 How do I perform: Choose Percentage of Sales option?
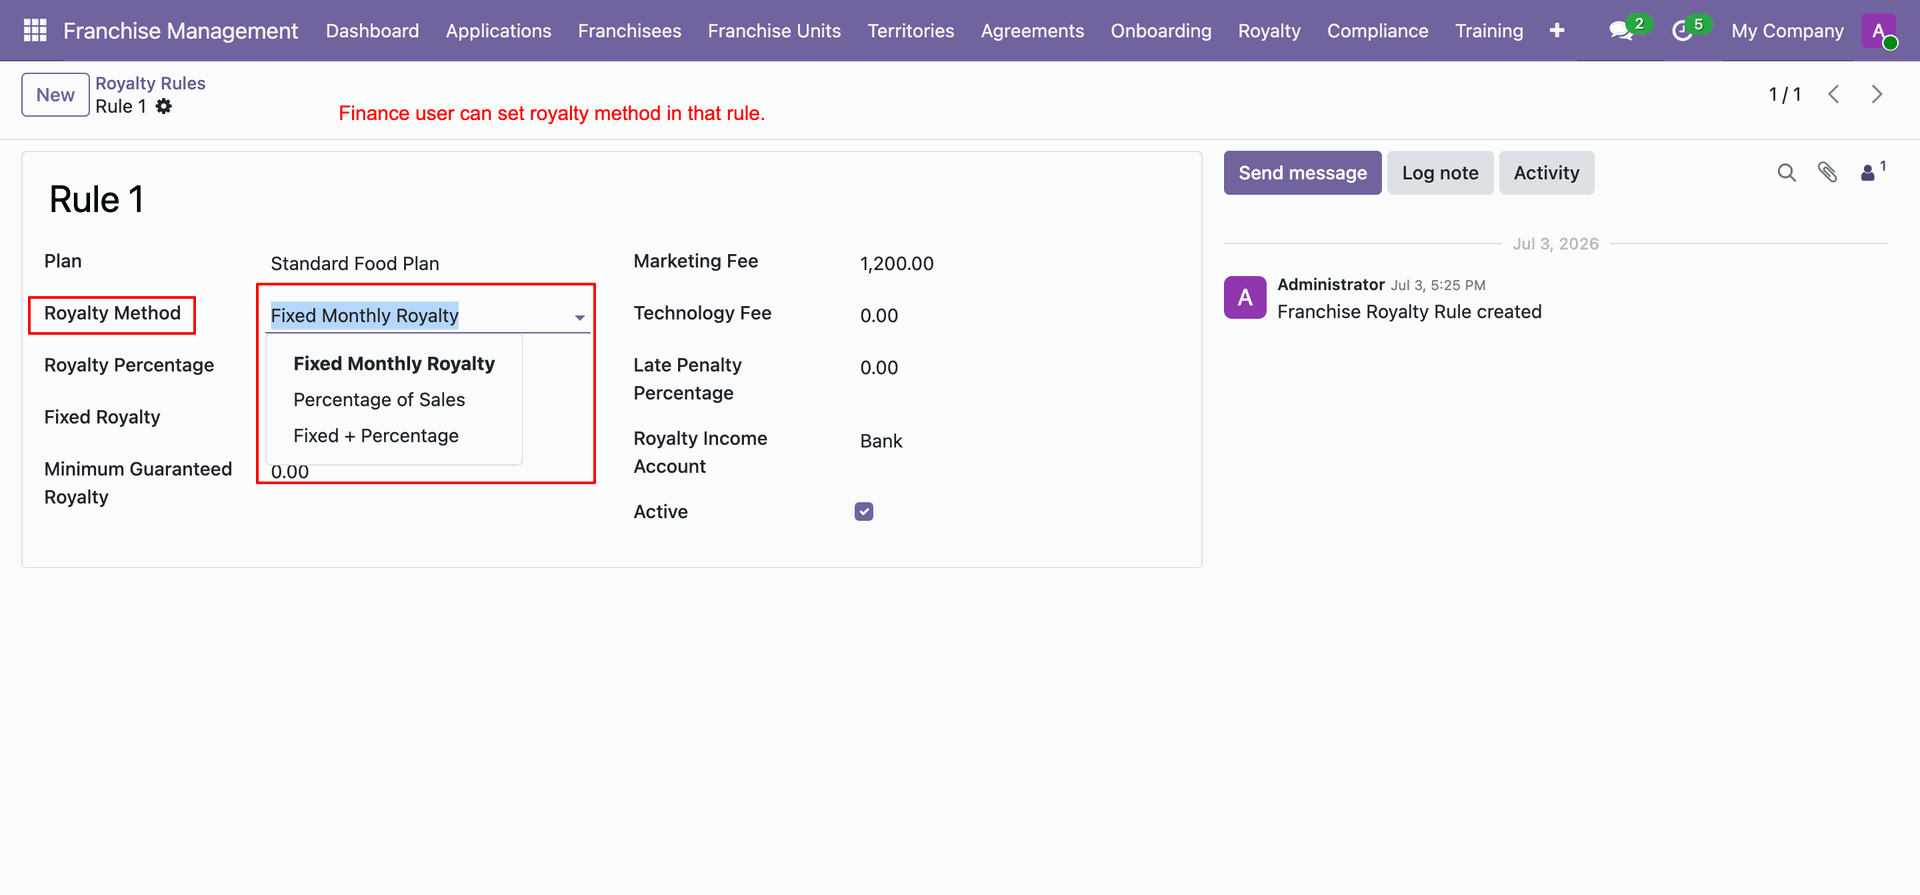394,400
